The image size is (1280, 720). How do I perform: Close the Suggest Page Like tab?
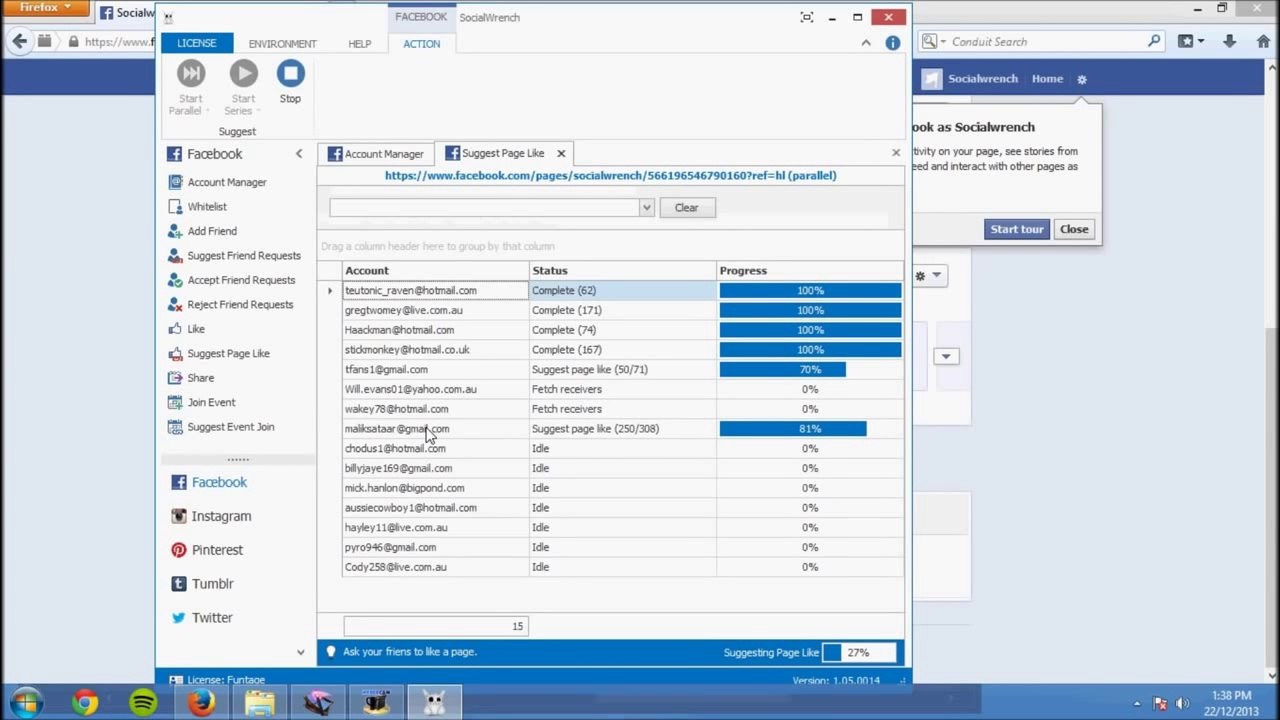coord(561,154)
